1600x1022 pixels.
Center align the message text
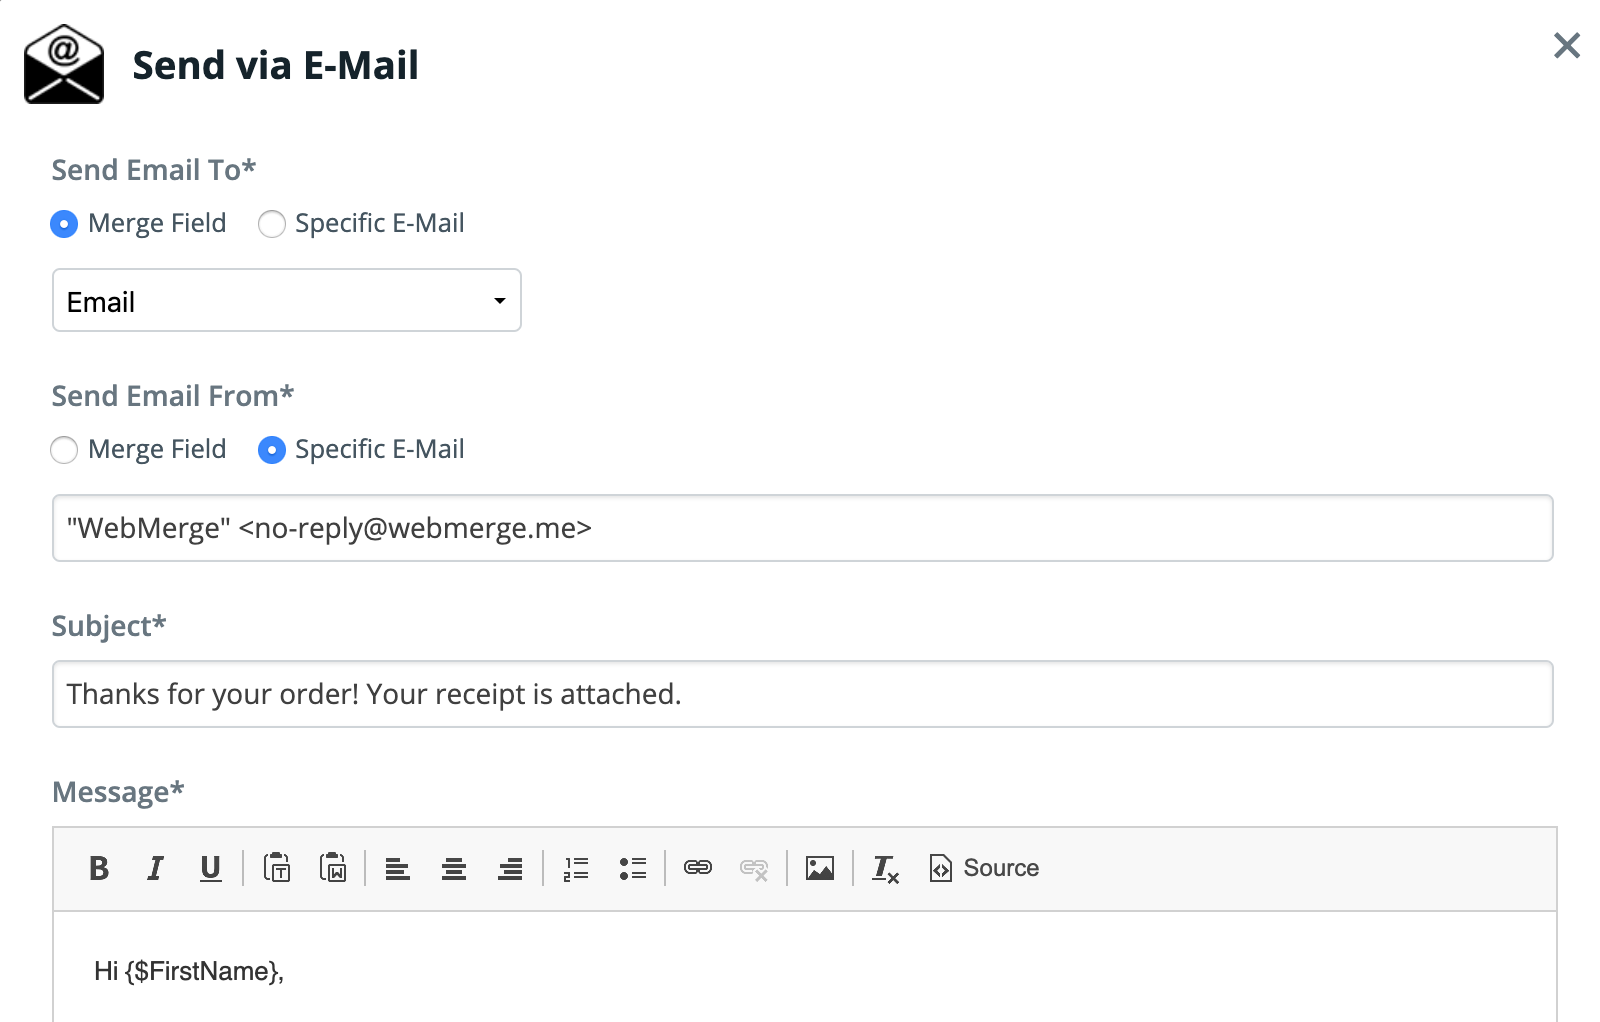click(x=454, y=869)
